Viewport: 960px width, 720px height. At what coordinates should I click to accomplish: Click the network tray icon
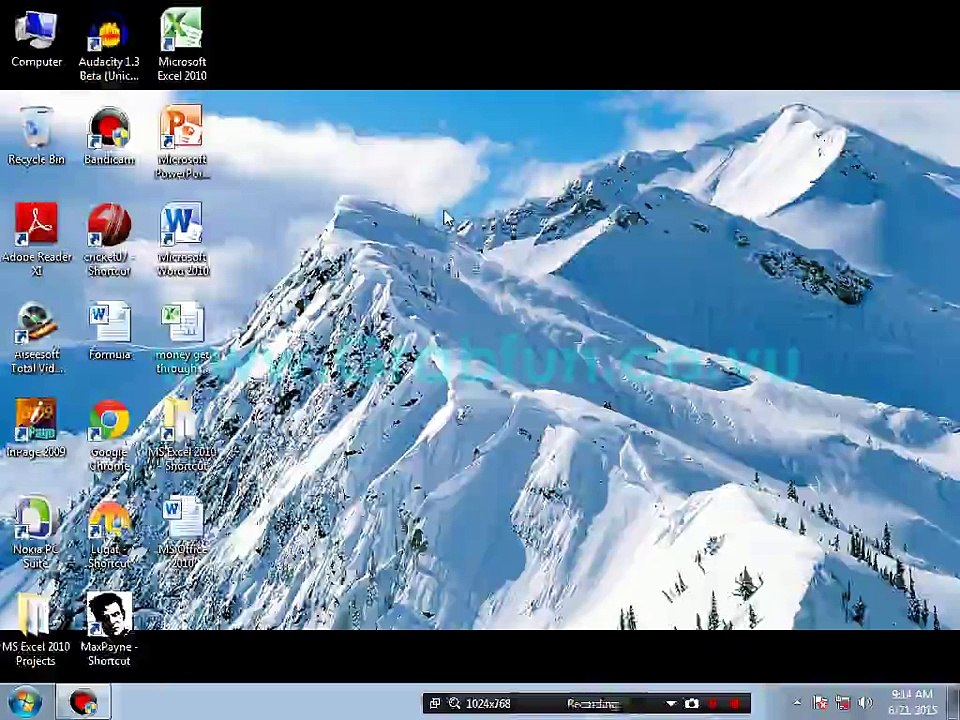point(843,703)
